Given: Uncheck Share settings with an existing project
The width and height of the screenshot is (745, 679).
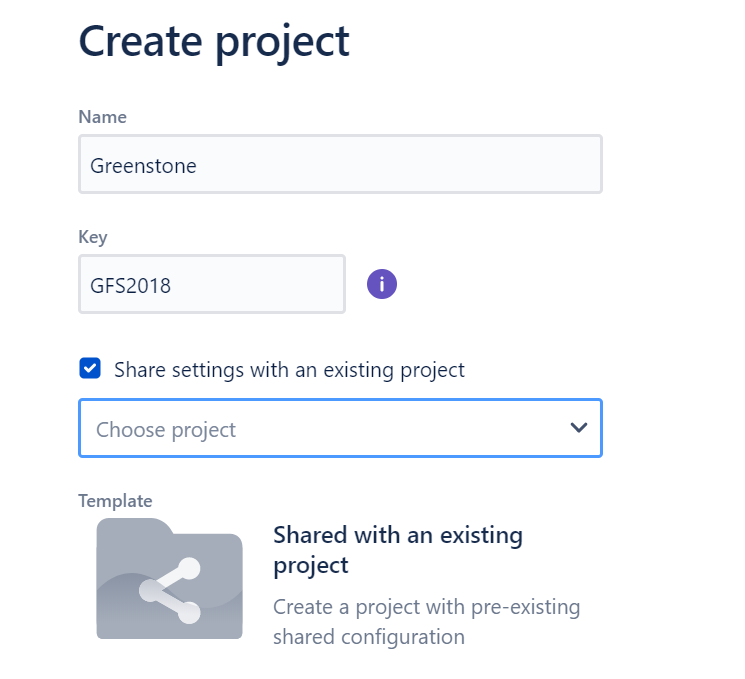Looking at the screenshot, I should [90, 369].
